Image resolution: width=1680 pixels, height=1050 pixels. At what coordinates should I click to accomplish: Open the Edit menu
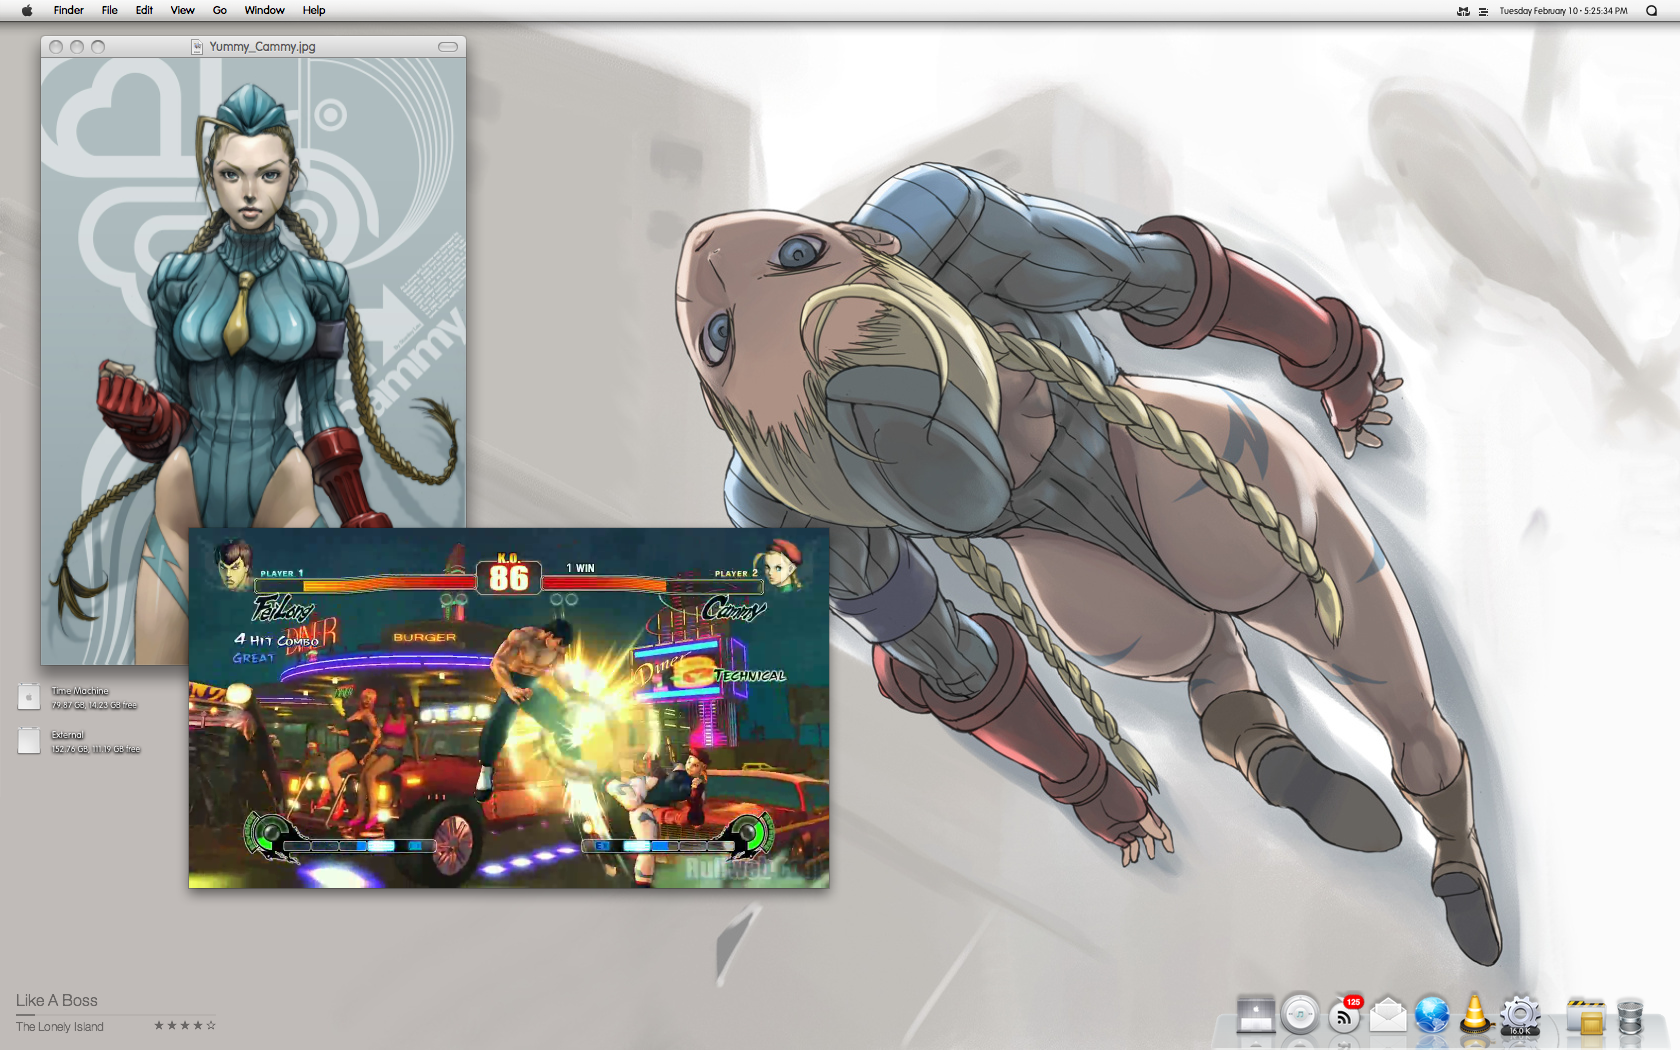coord(144,10)
